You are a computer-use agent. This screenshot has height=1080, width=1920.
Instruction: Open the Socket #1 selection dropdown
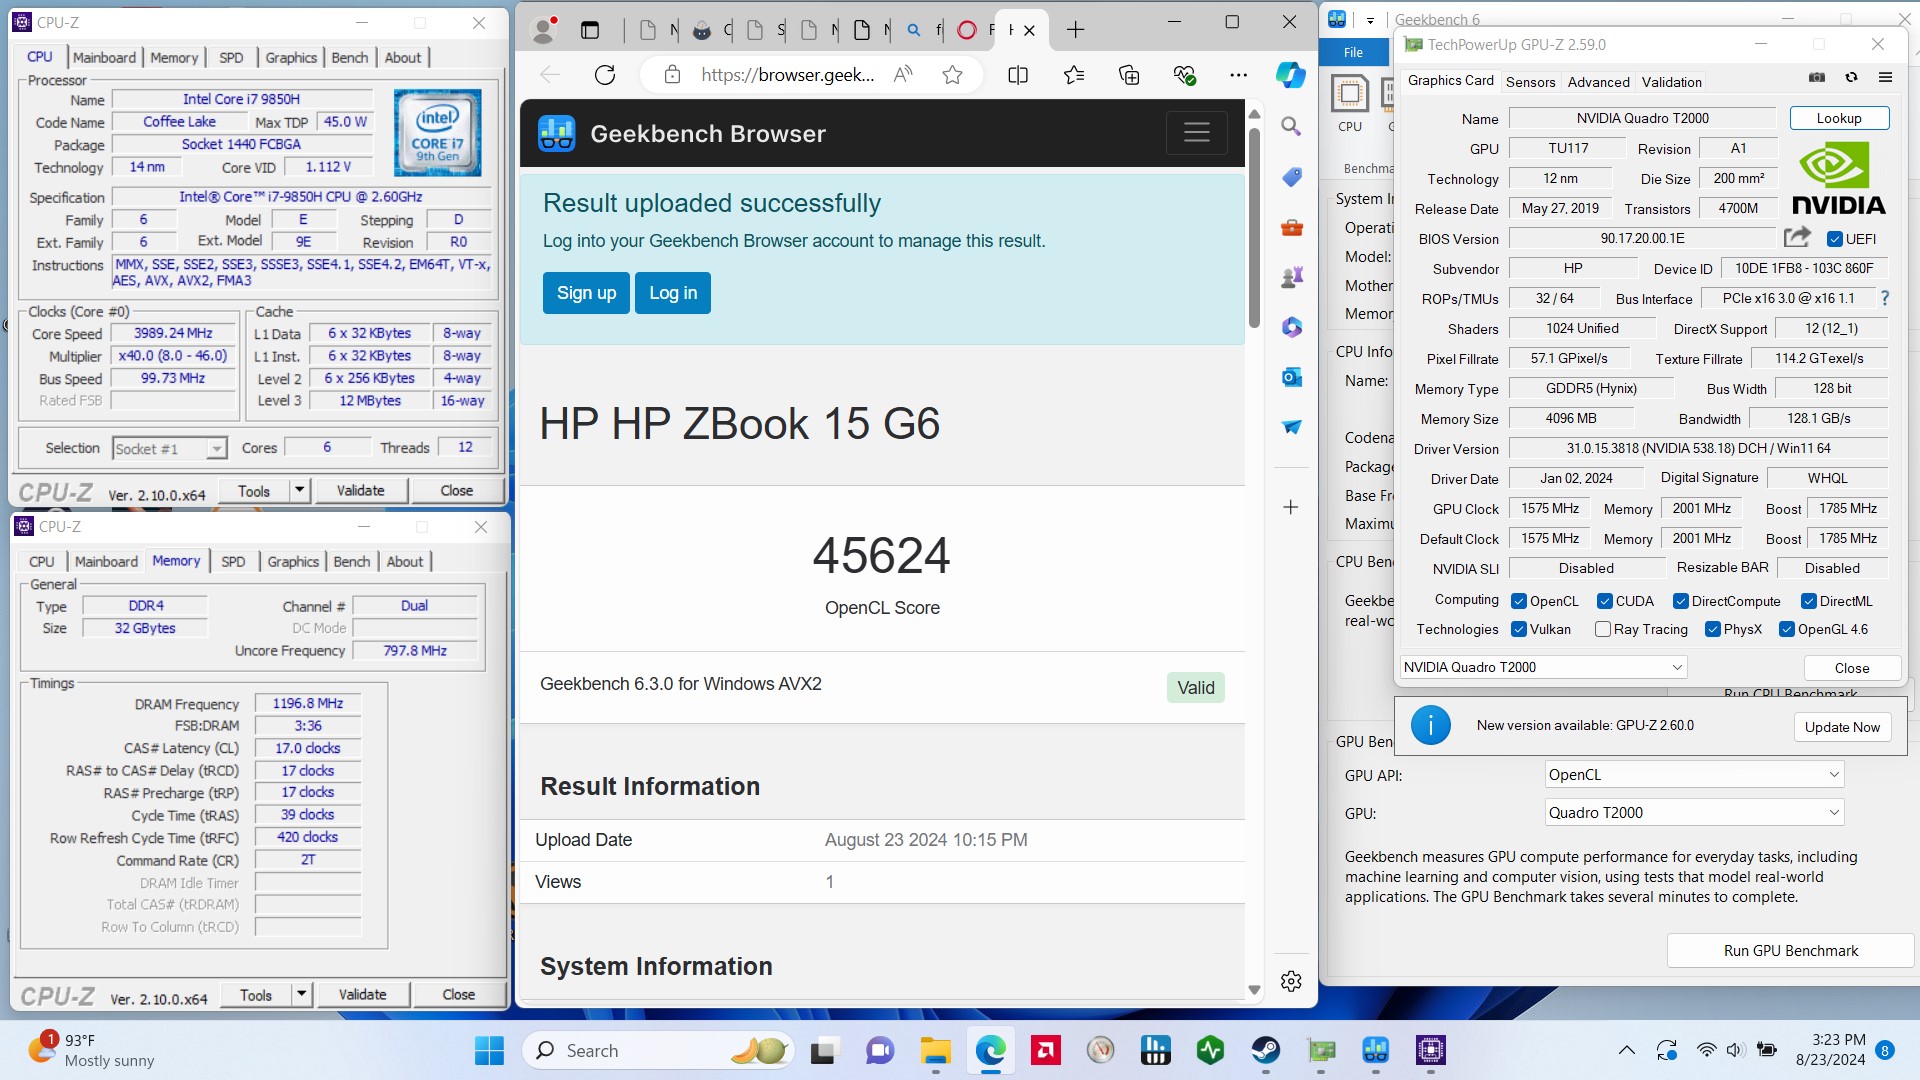click(169, 449)
